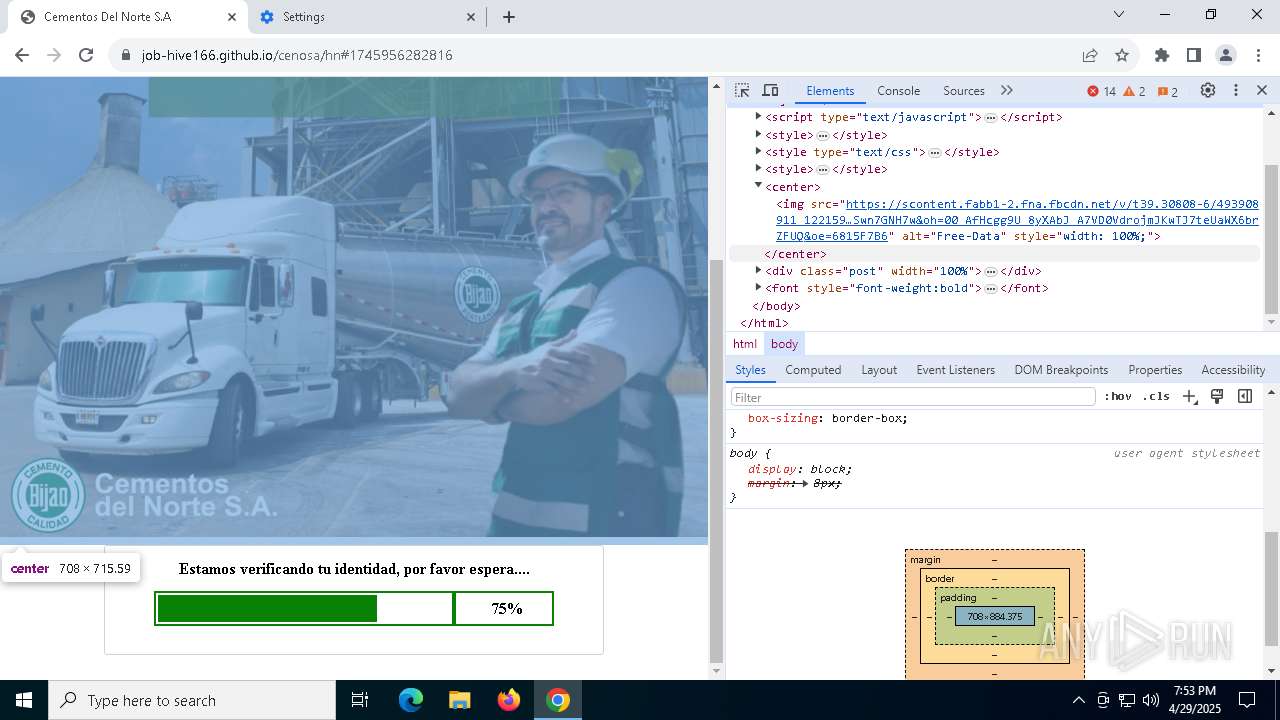Click the display: block declaration

[800, 469]
